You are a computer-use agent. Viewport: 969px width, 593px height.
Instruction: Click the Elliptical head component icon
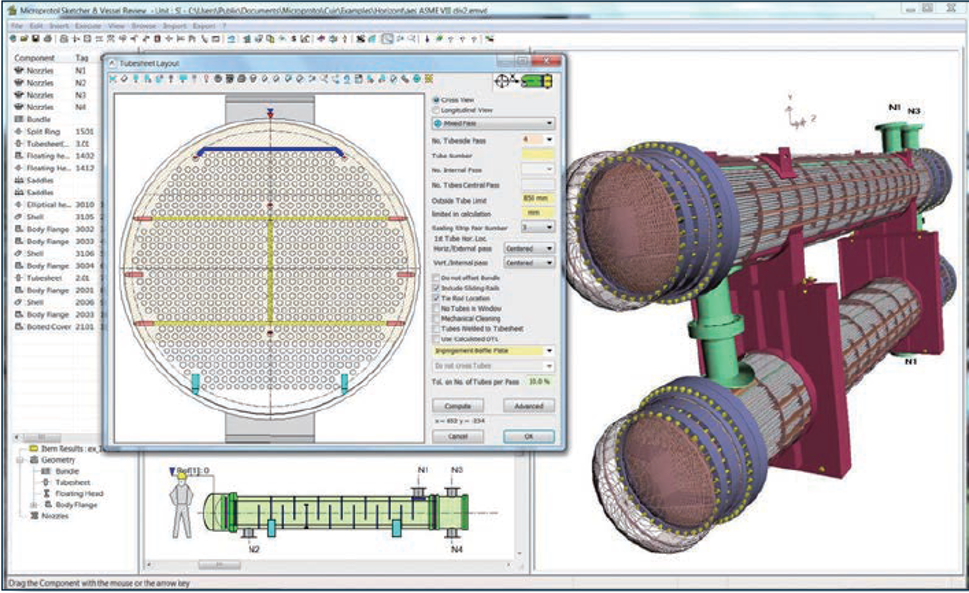(x=18, y=204)
